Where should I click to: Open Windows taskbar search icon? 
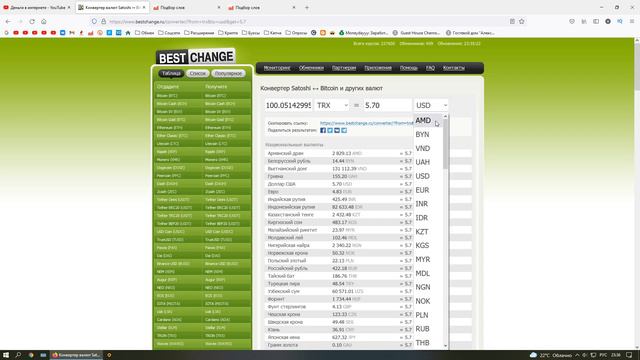click(x=18, y=355)
